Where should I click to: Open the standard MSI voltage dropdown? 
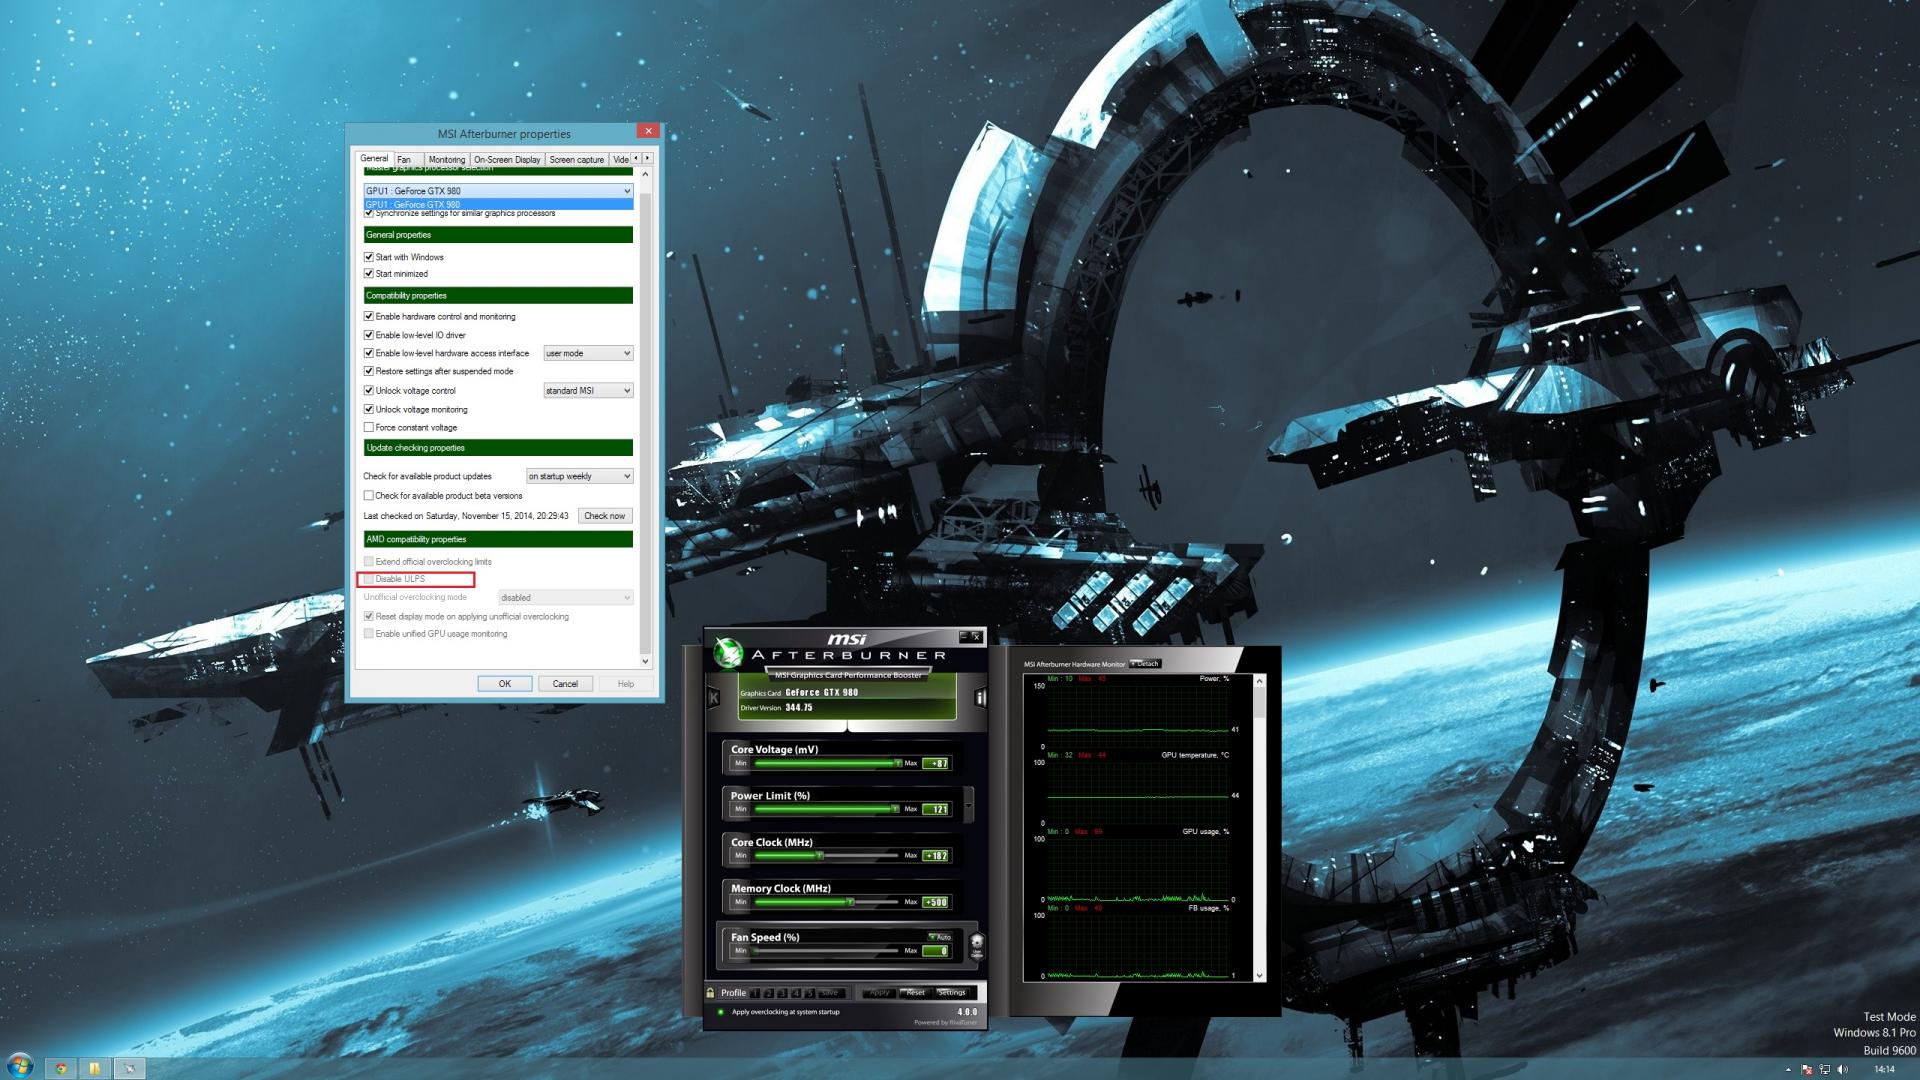coord(588,390)
